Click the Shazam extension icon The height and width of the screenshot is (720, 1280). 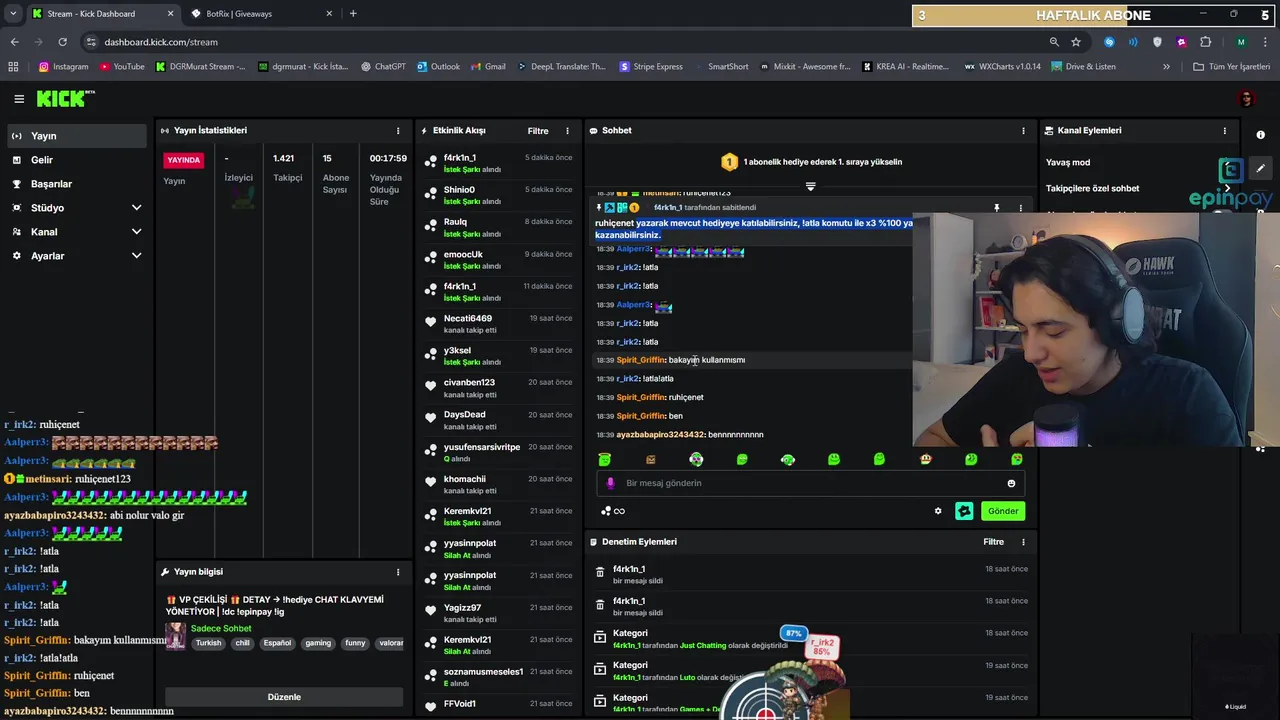point(1109,42)
